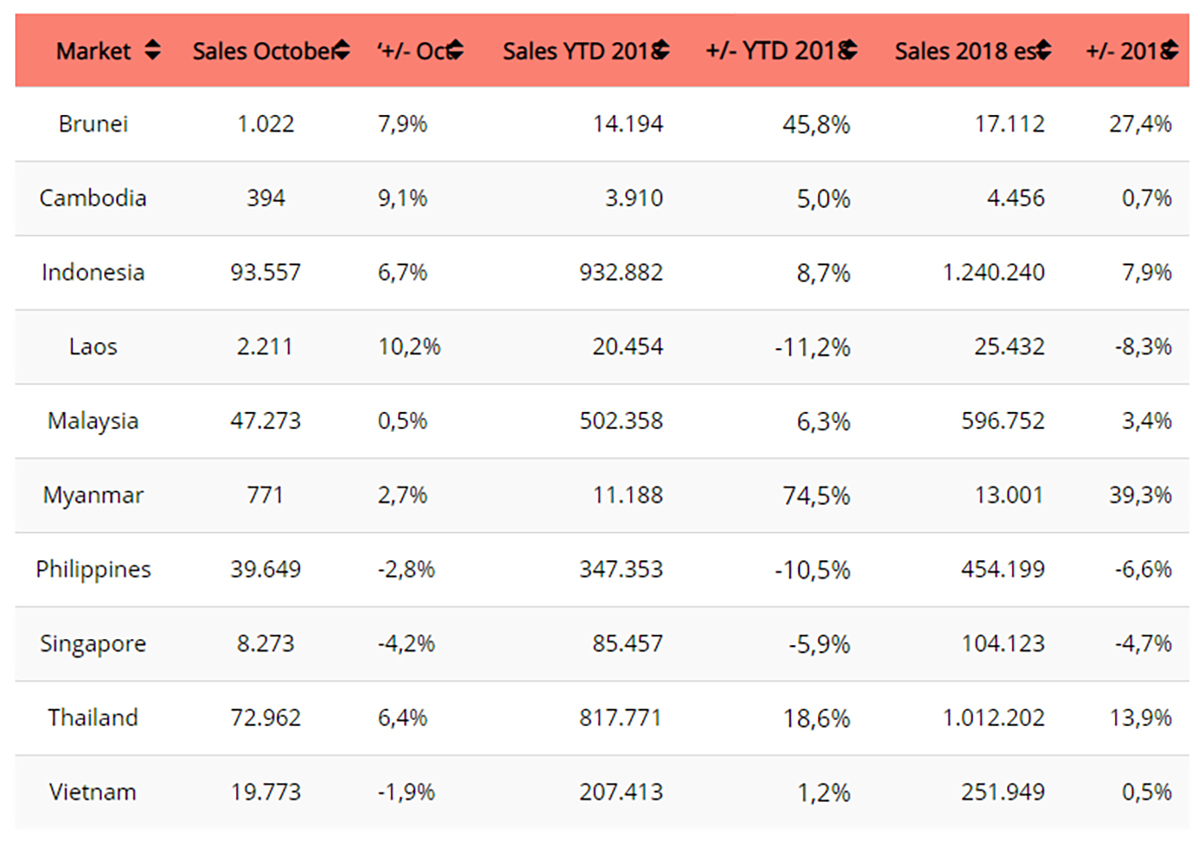Image resolution: width=1200 pixels, height=844 pixels.
Task: Click Laos October change value 10,2%
Action: (409, 347)
